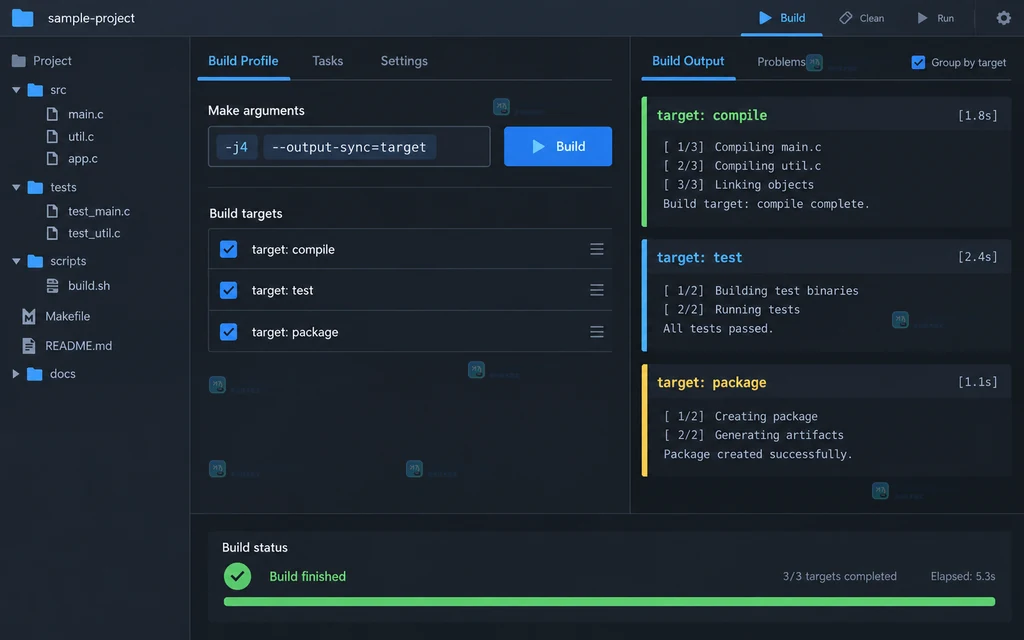Open the test_main.c file icon
1024x640 pixels.
[52, 211]
